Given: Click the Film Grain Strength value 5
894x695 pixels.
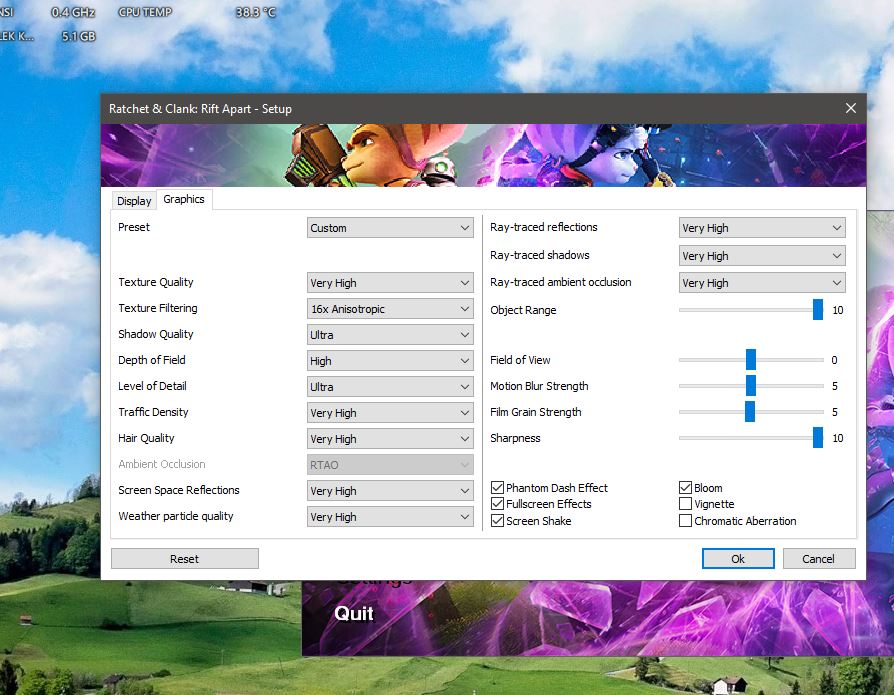Looking at the screenshot, I should pos(835,412).
